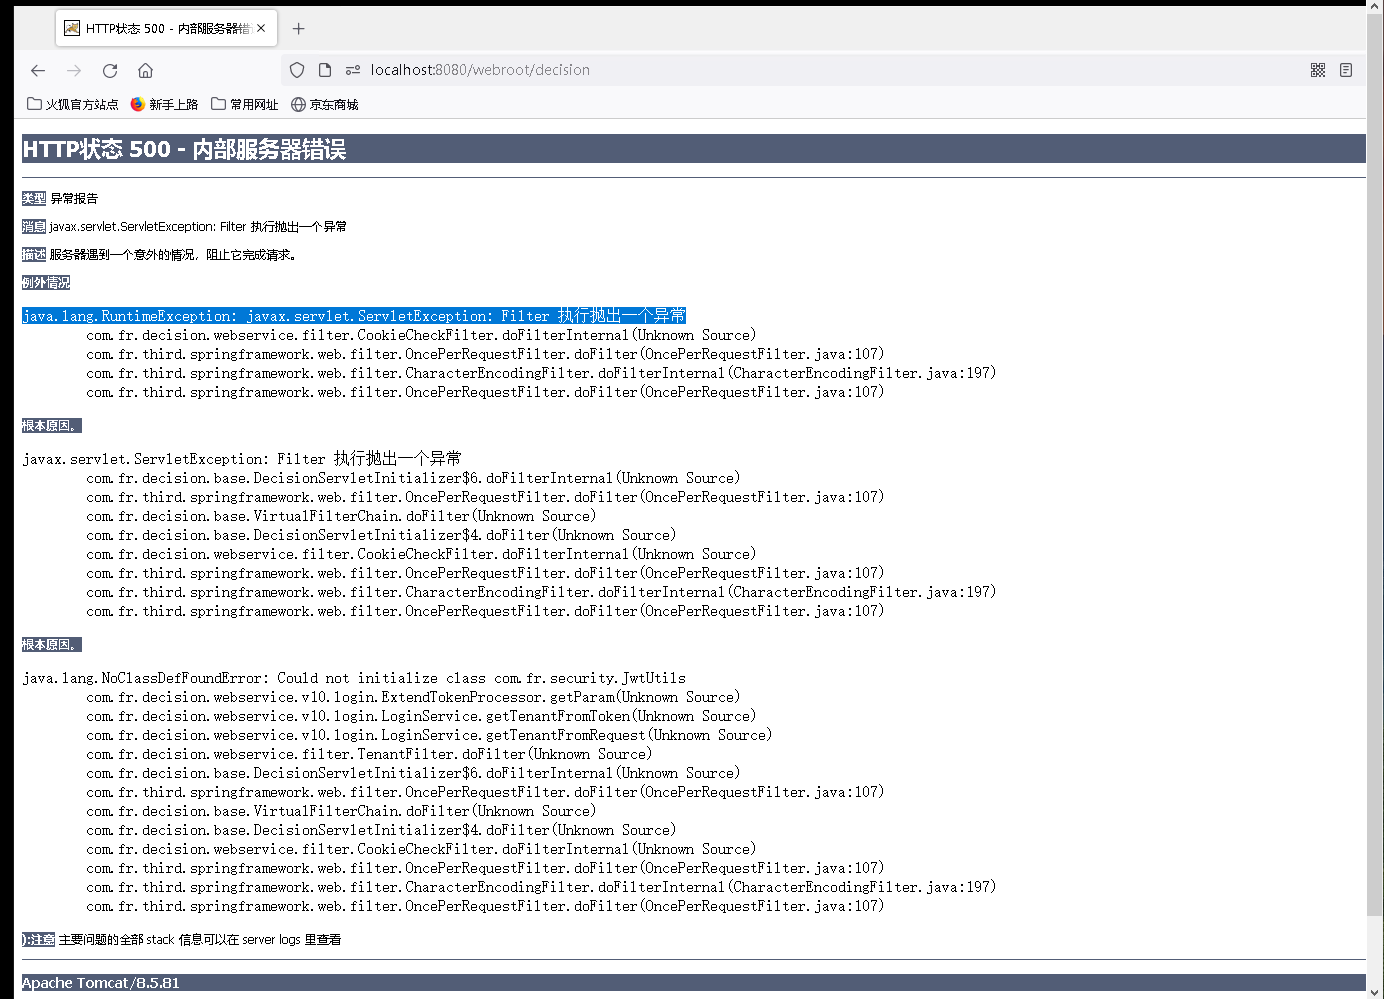Click the address bar URL
Image resolution: width=1384 pixels, height=999 pixels.
coord(480,70)
